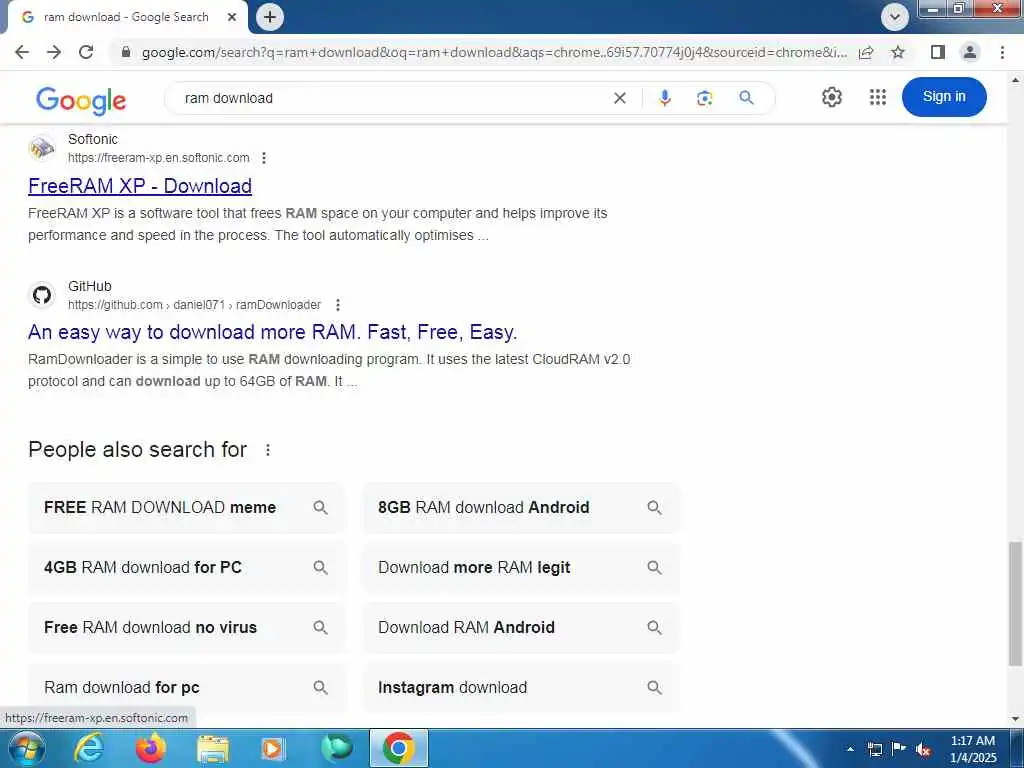Viewport: 1024px width, 768px height.
Task: Sign in to Google
Action: tap(944, 97)
